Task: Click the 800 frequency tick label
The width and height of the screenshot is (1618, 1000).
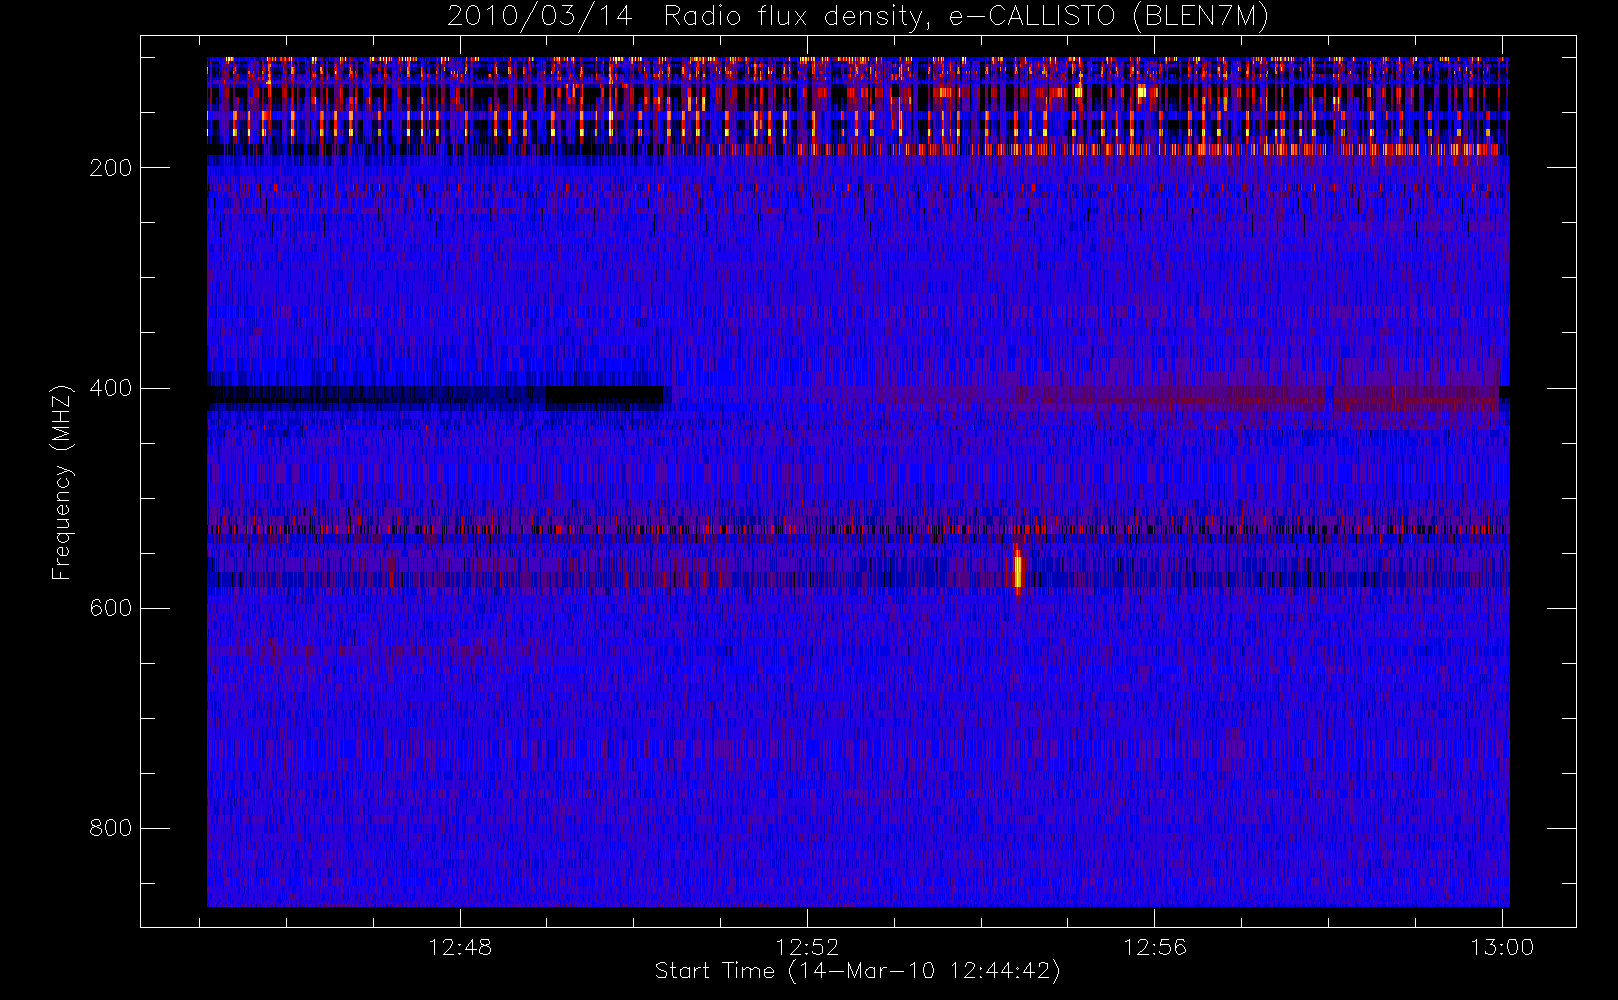Action: point(110,828)
